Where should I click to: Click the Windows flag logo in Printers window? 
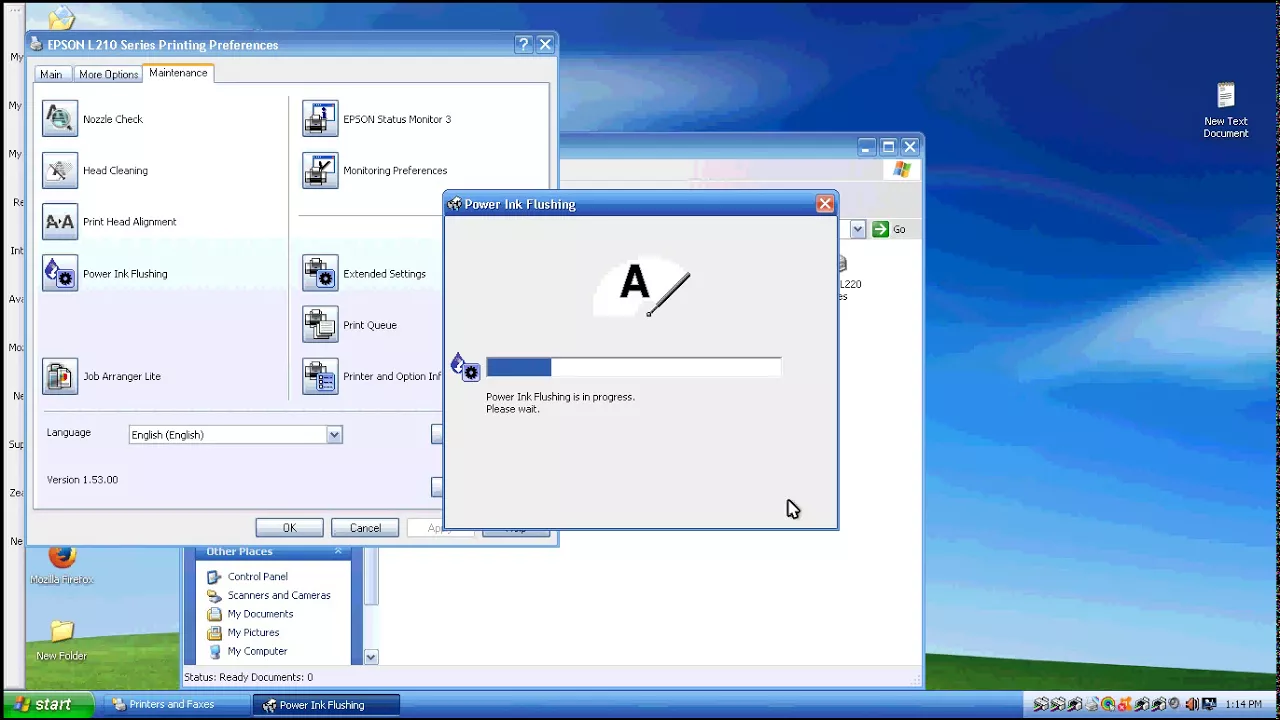(x=902, y=170)
